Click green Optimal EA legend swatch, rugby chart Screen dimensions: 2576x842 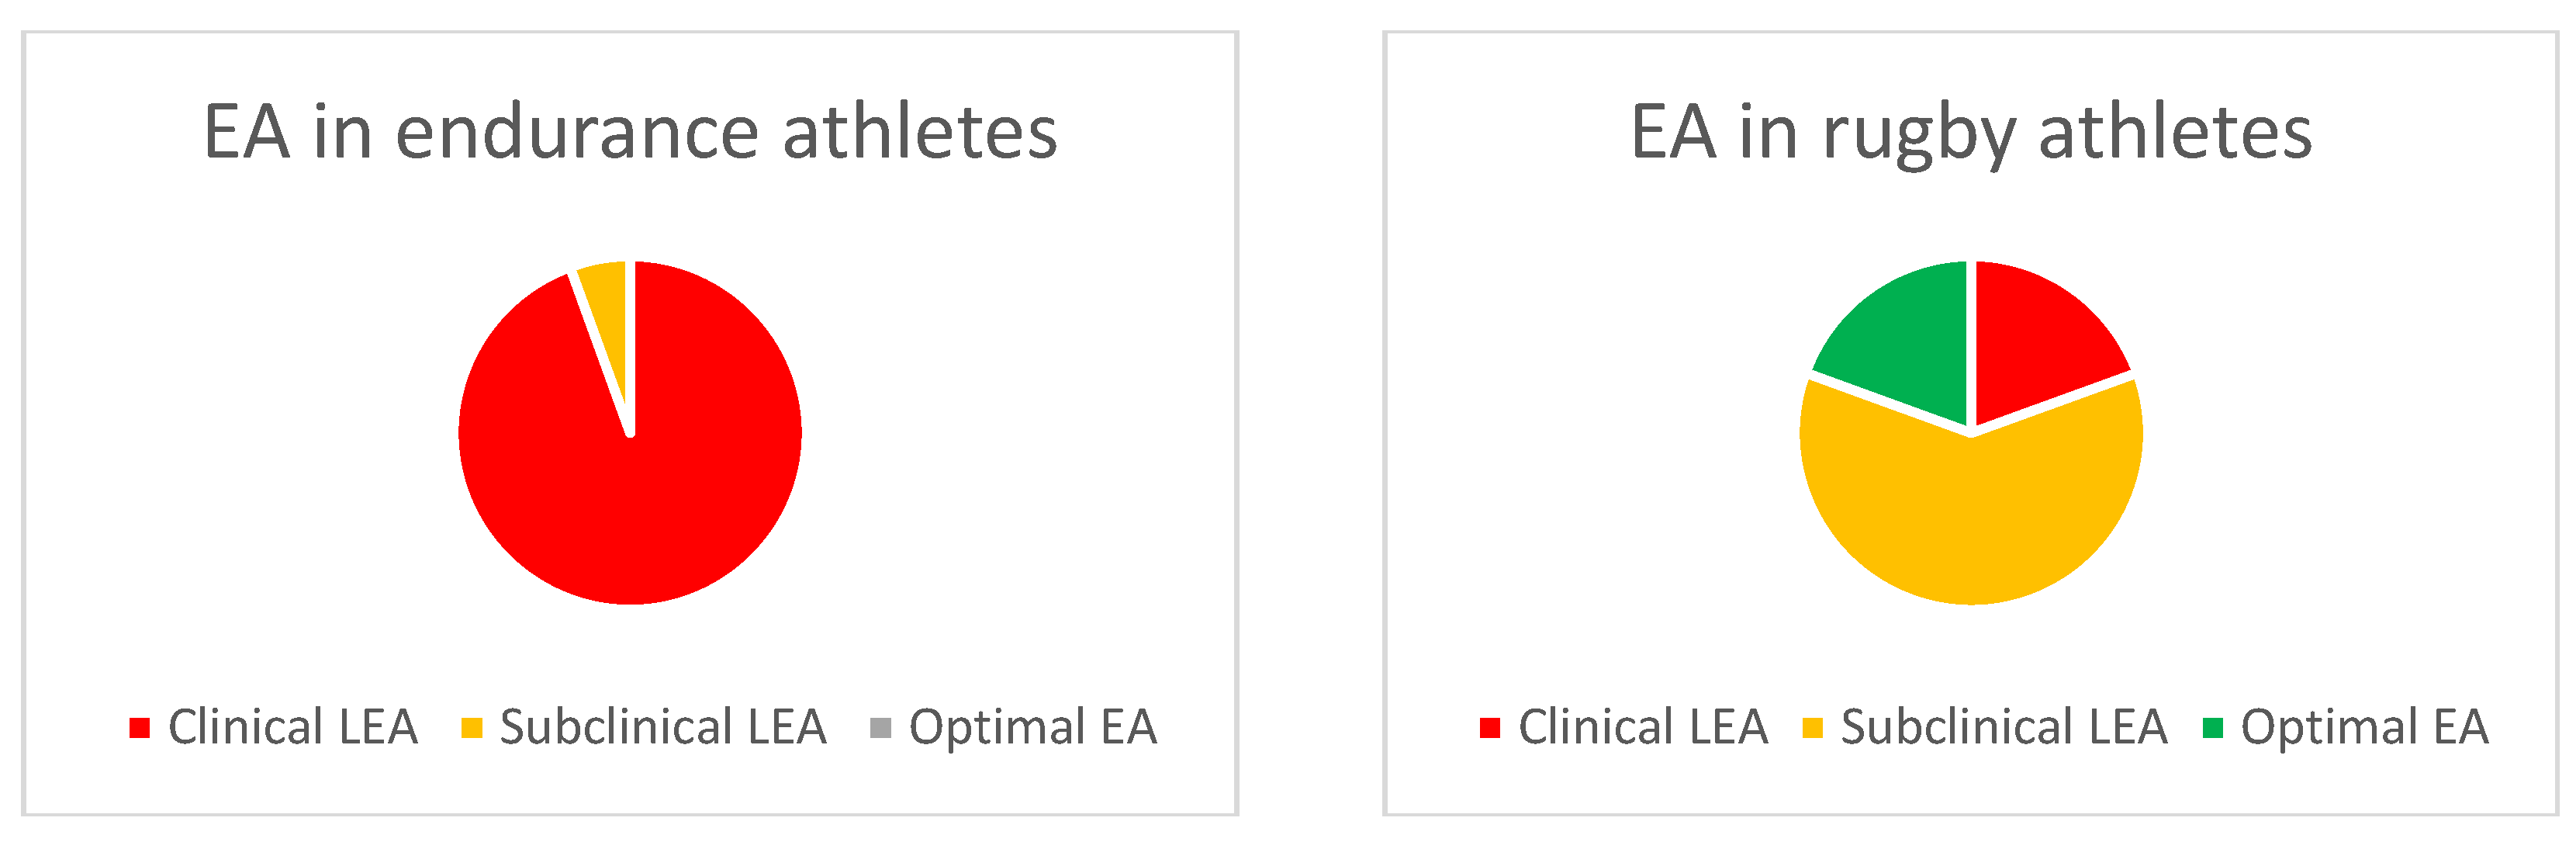pyautogui.click(x=2213, y=728)
